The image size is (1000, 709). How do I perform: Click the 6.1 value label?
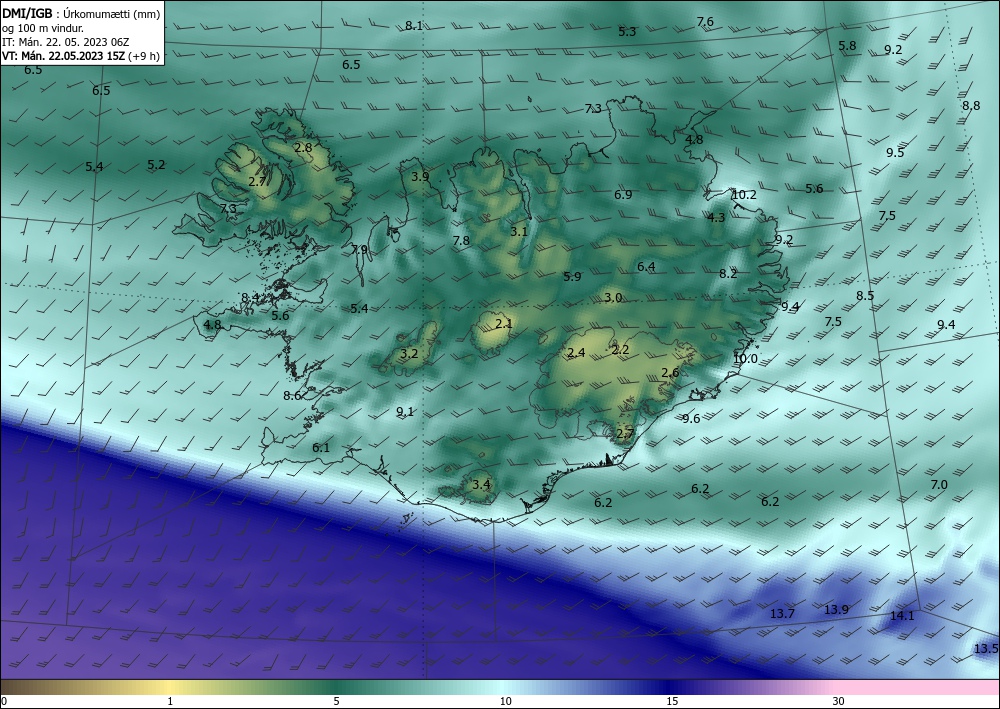tap(321, 448)
